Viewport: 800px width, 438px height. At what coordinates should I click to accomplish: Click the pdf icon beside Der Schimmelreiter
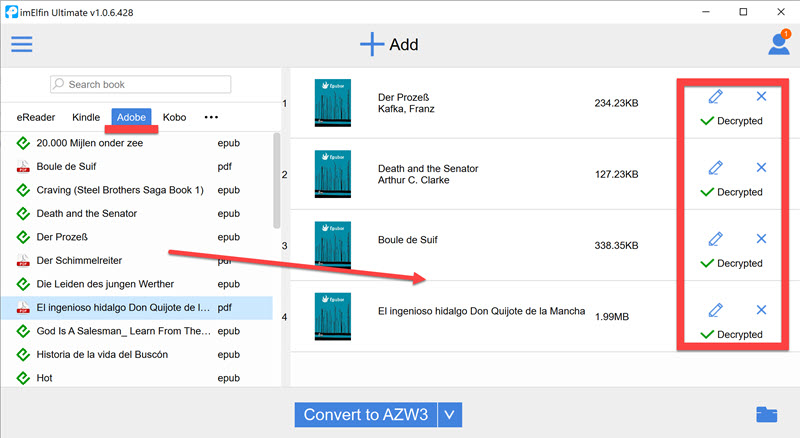point(23,260)
